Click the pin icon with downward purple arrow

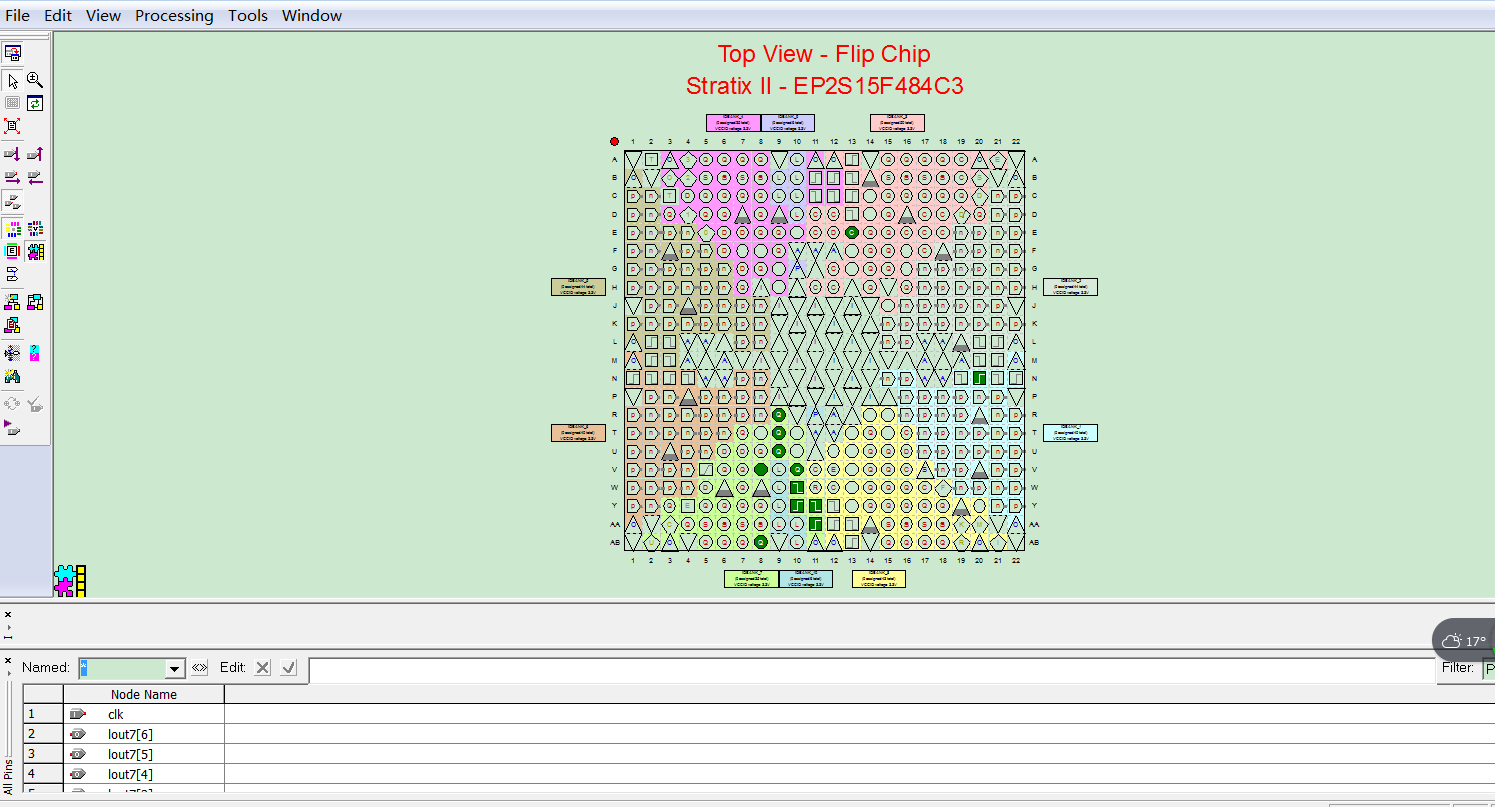tap(12, 154)
